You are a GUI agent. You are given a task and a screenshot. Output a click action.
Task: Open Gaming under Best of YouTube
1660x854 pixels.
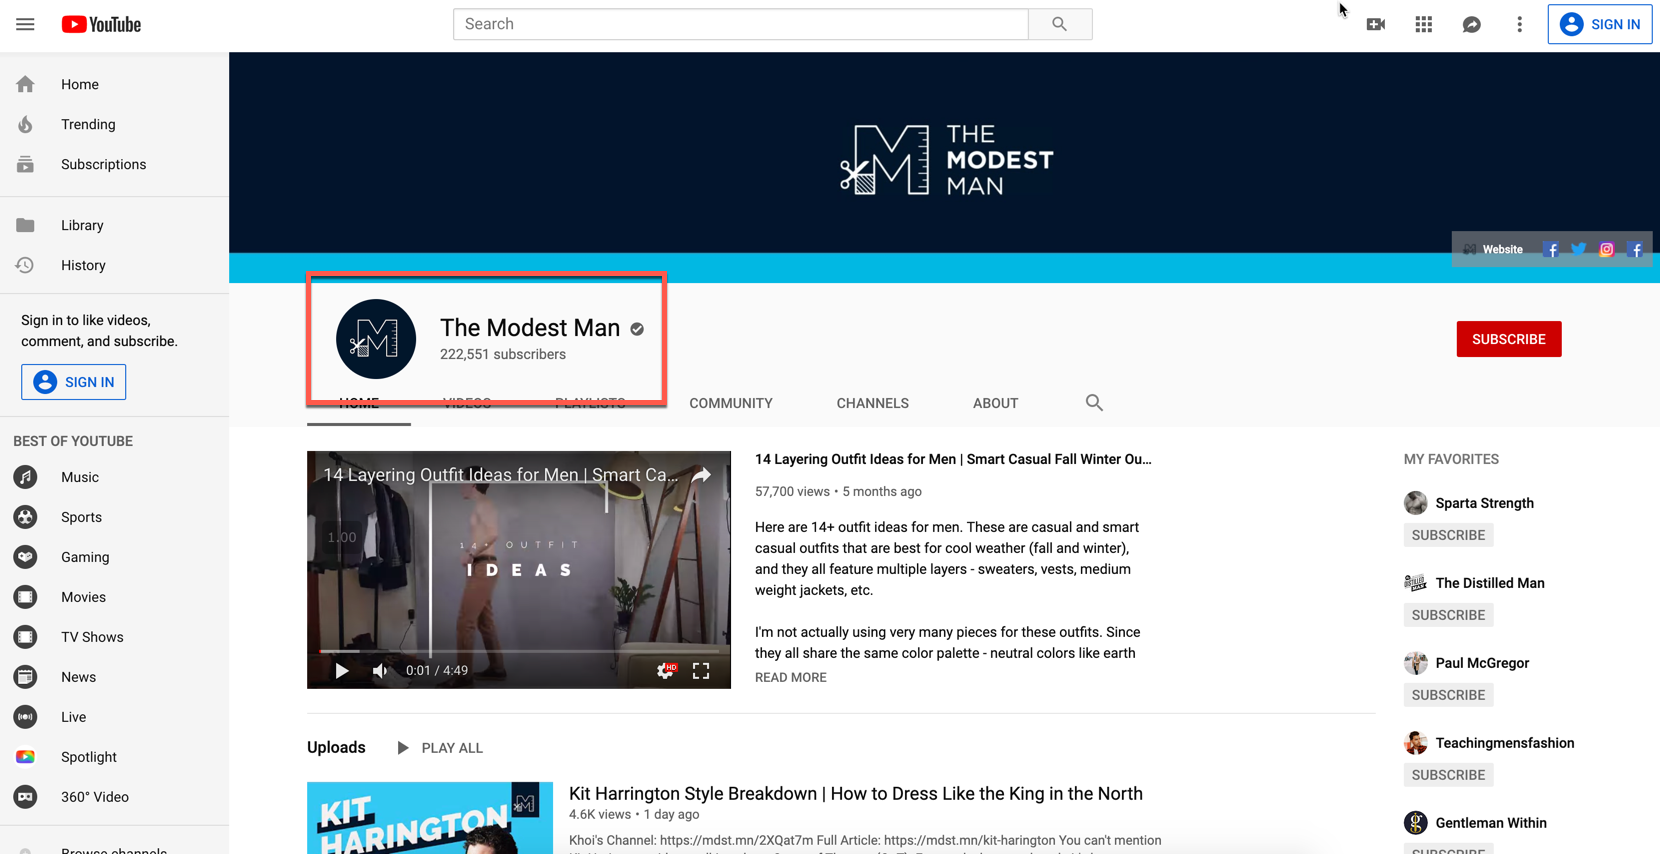pyautogui.click(x=114, y=558)
